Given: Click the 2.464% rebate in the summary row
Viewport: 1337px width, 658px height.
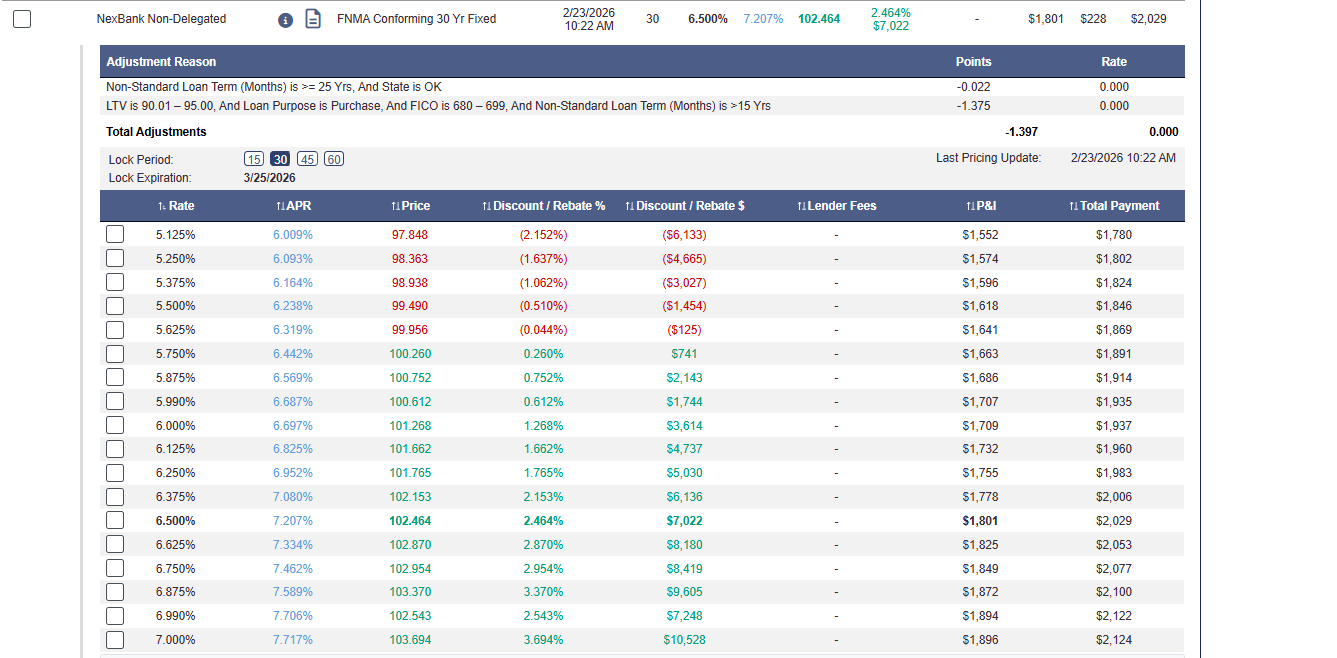Looking at the screenshot, I should (x=890, y=13).
